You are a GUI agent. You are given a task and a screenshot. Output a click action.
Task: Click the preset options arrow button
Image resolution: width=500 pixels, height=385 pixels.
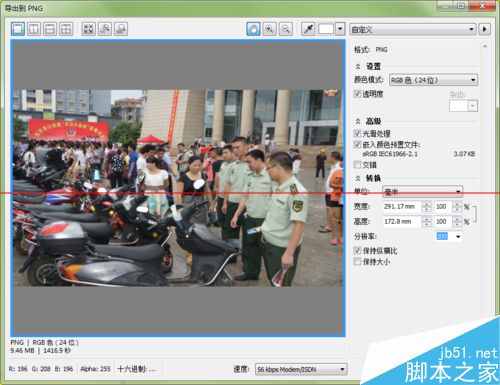coord(485,29)
